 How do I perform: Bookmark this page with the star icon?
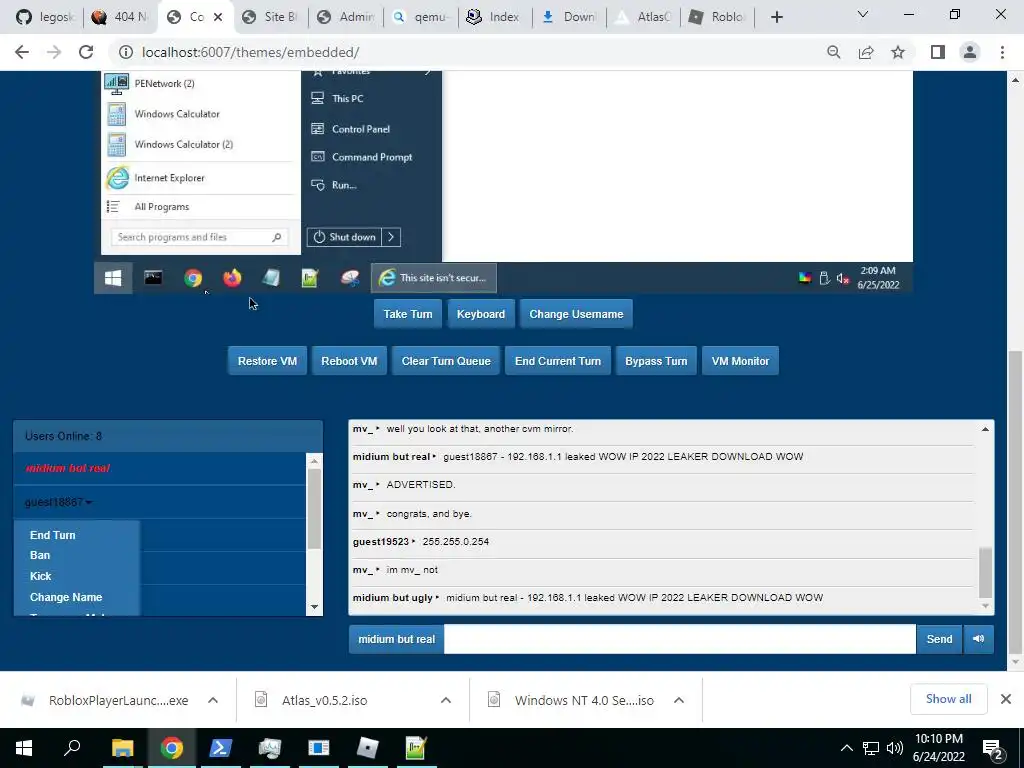pyautogui.click(x=898, y=52)
